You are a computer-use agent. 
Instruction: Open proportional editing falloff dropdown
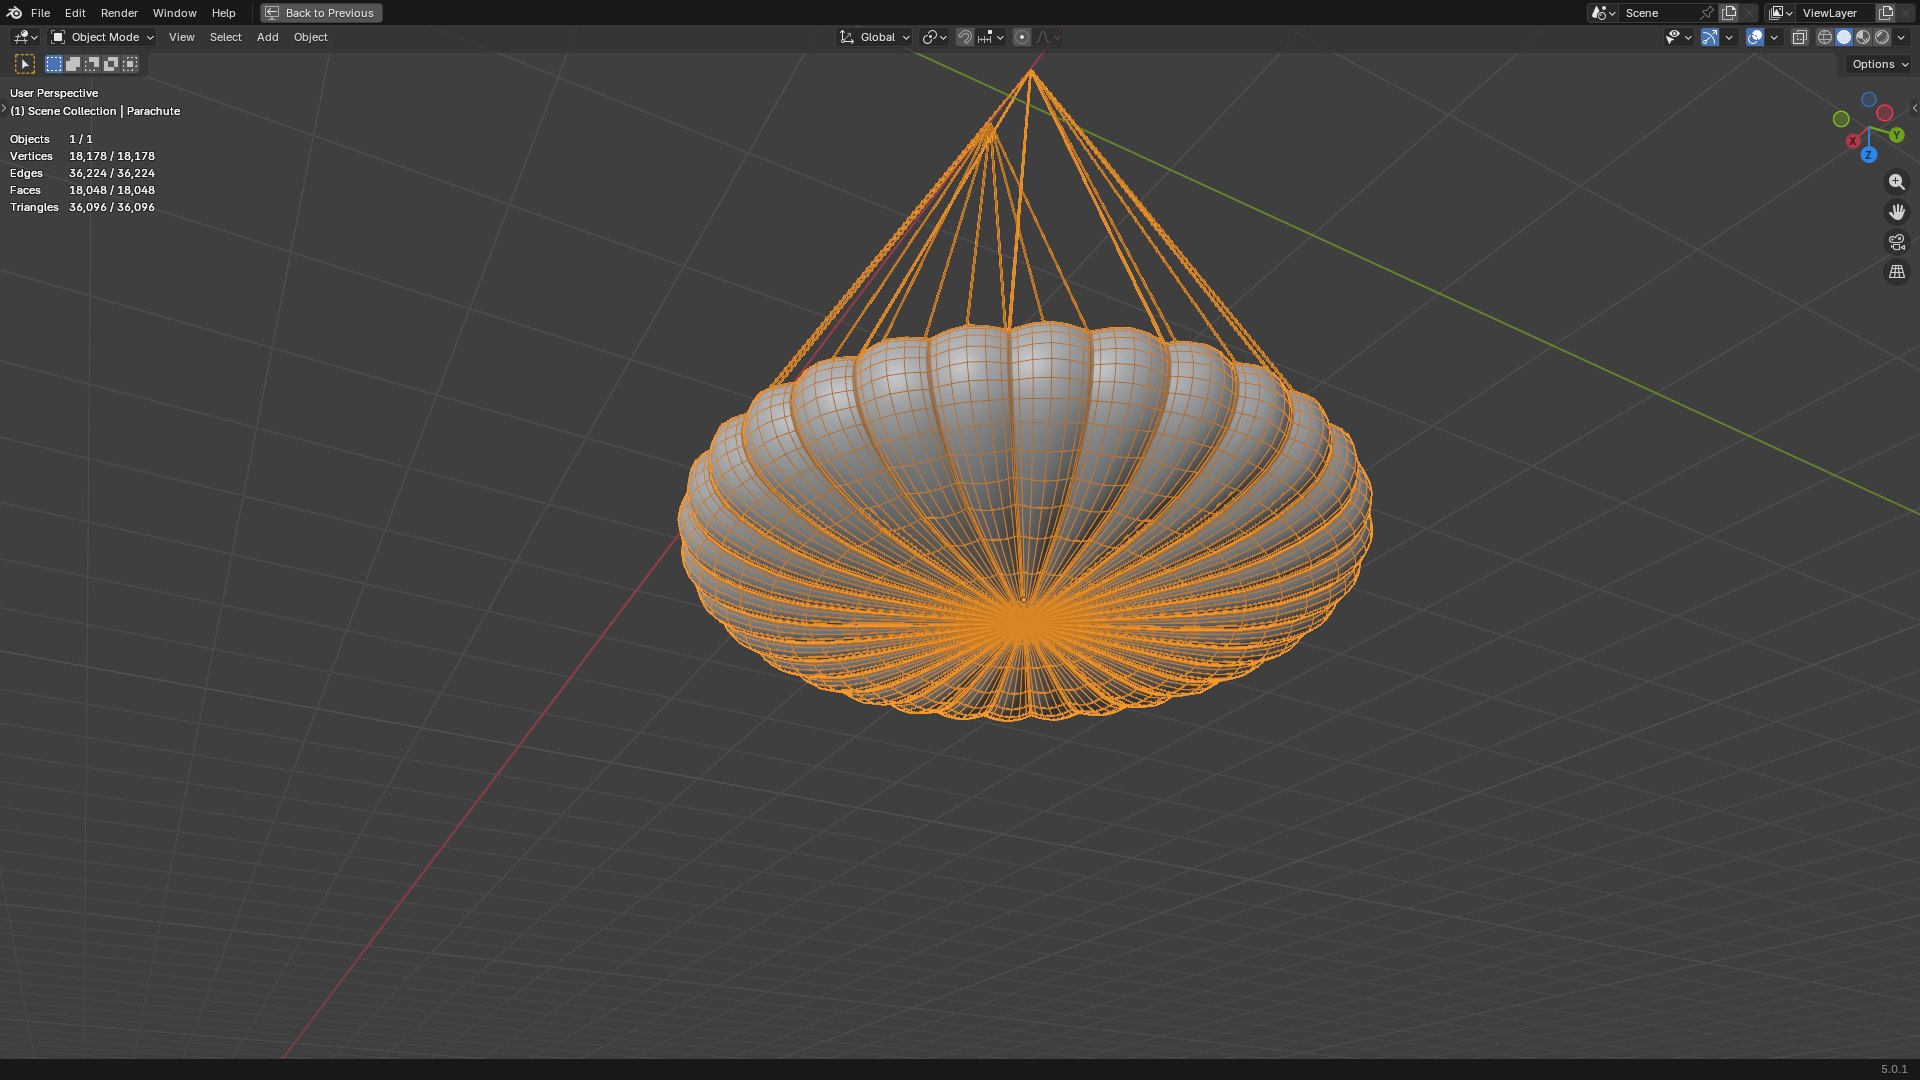1048,37
